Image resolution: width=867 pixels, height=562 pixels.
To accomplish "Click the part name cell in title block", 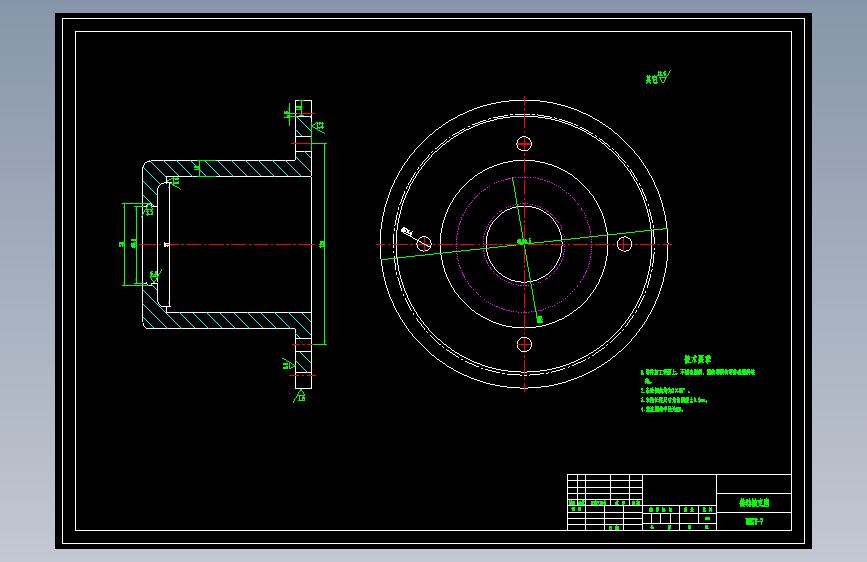I will 754,503.
